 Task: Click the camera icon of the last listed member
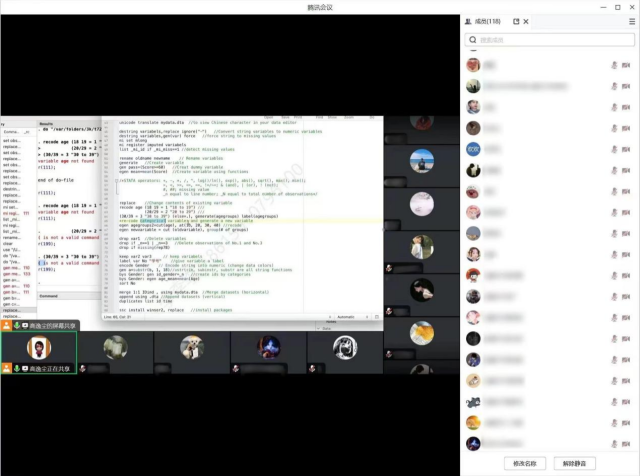point(627,443)
